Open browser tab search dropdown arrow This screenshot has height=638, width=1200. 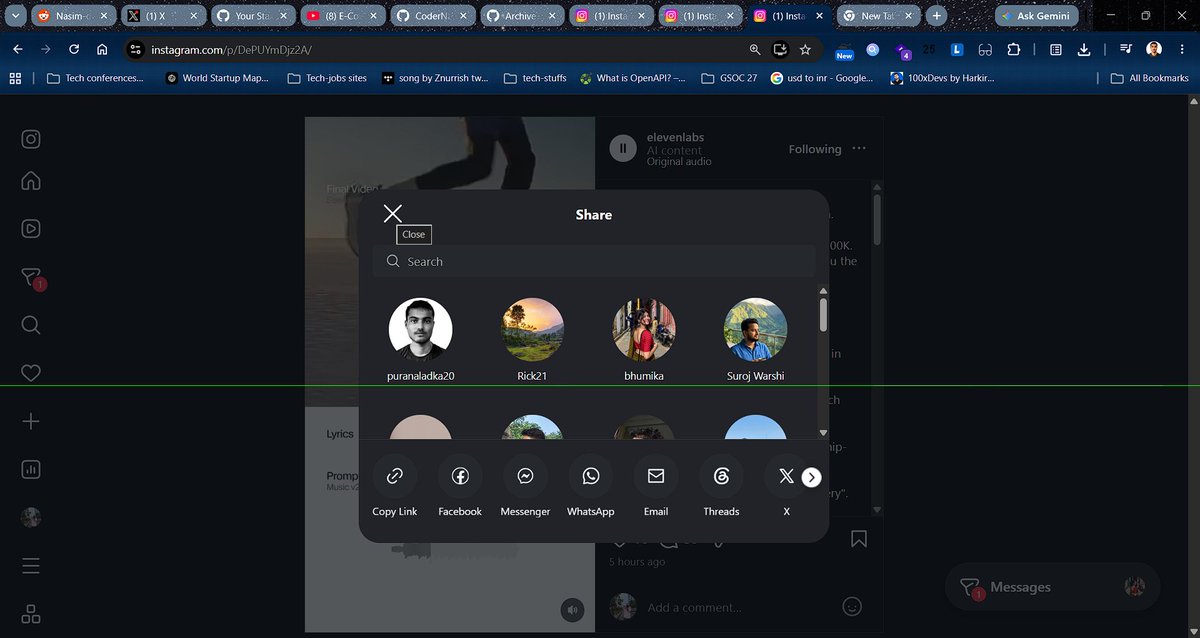(16, 16)
